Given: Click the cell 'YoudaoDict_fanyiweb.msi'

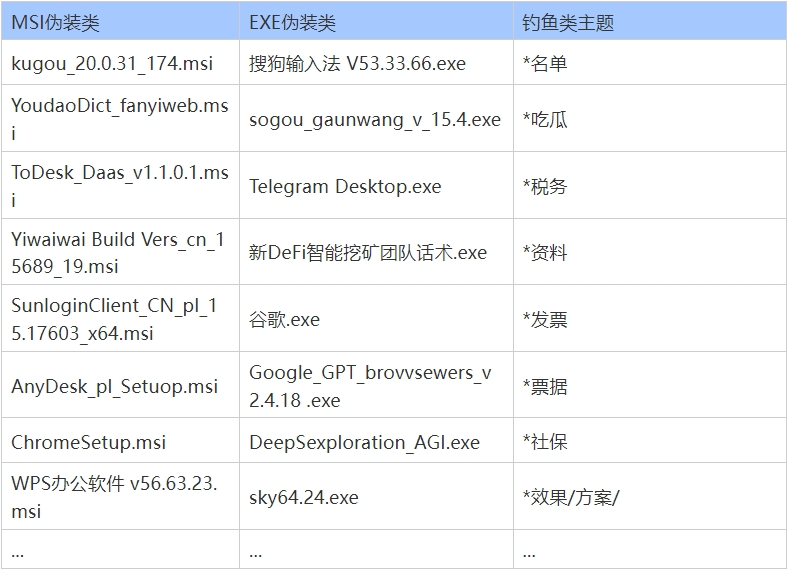Looking at the screenshot, I should coord(120,118).
